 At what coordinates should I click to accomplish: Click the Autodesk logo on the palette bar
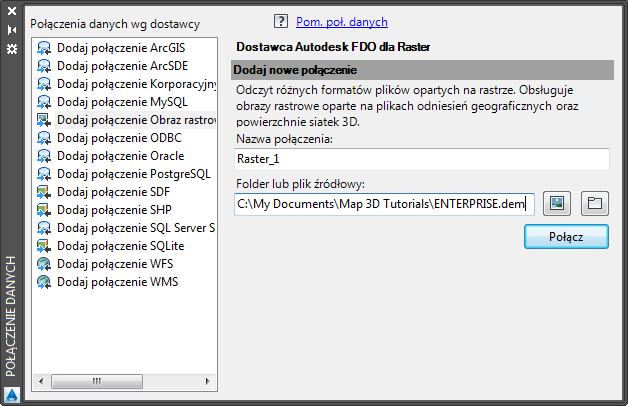click(12, 393)
